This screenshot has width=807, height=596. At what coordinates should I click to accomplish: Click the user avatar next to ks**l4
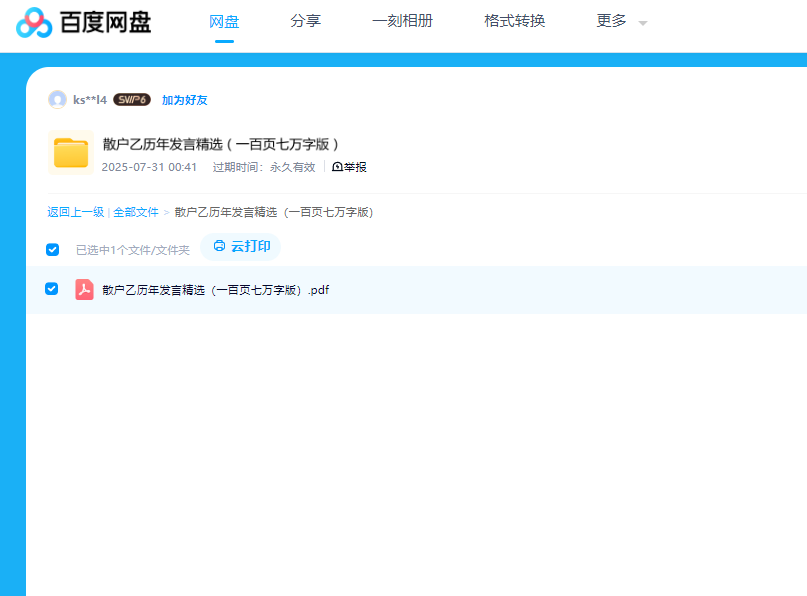(57, 100)
